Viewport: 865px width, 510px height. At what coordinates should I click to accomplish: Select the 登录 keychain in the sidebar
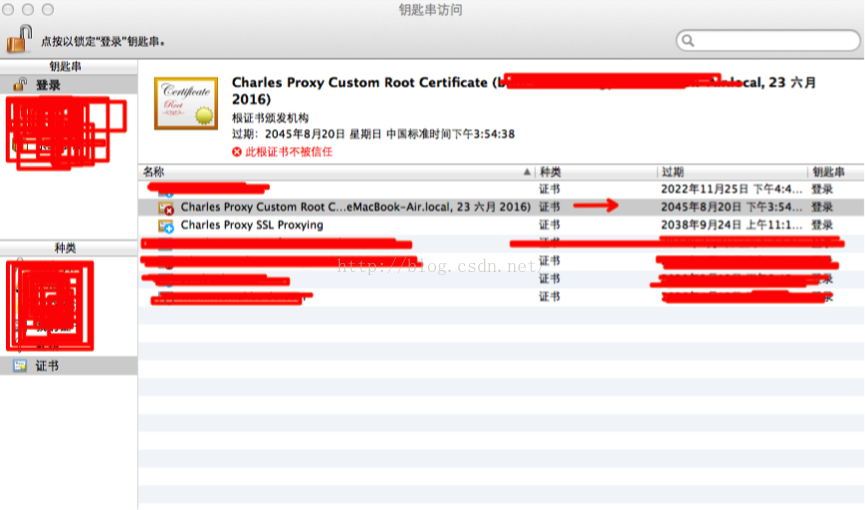pos(68,85)
